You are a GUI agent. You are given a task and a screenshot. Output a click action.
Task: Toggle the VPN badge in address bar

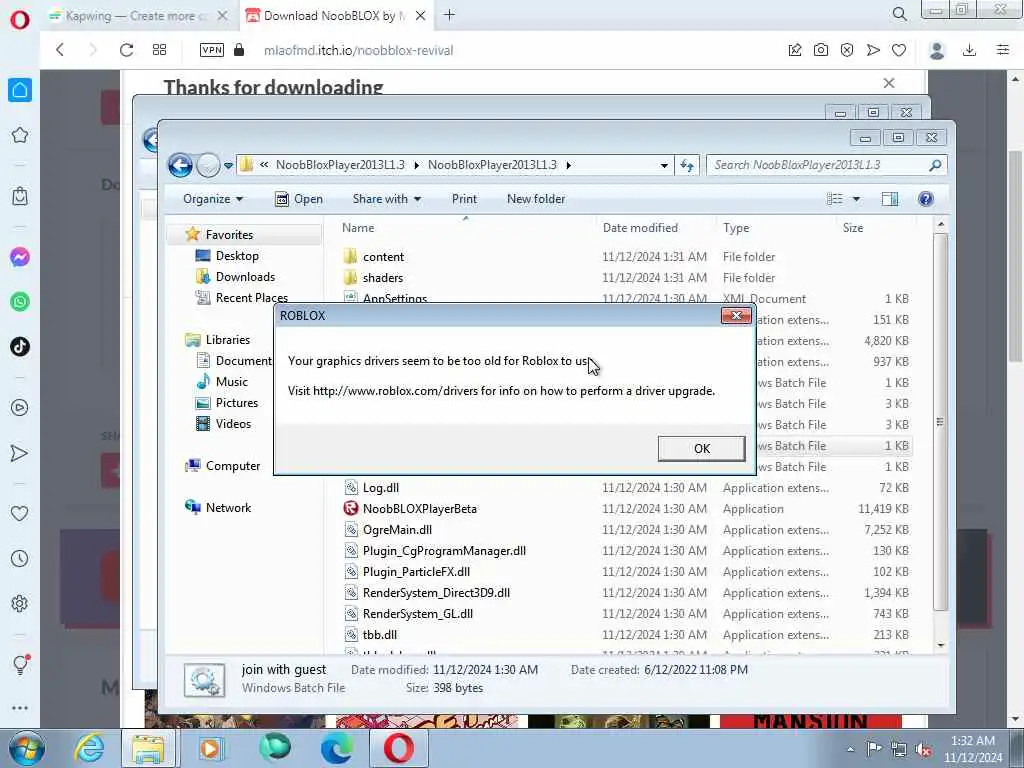coord(212,50)
